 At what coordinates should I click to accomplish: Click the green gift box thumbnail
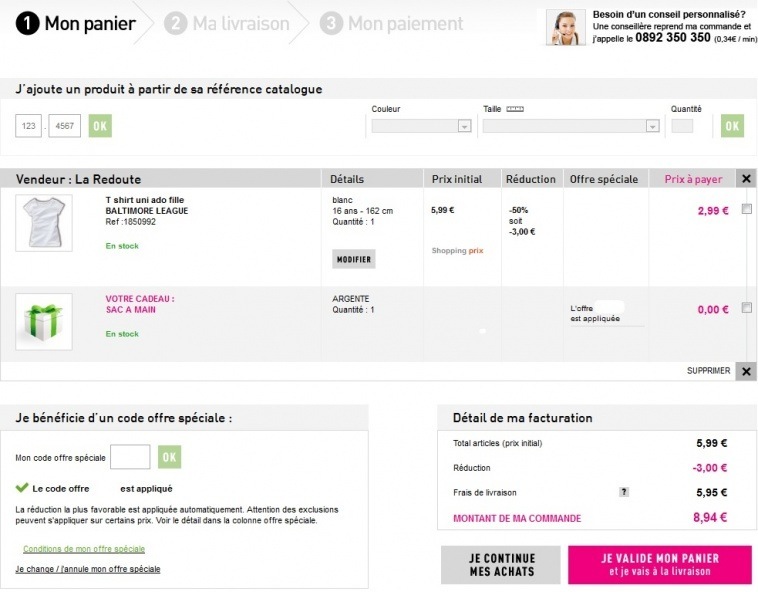[x=44, y=321]
